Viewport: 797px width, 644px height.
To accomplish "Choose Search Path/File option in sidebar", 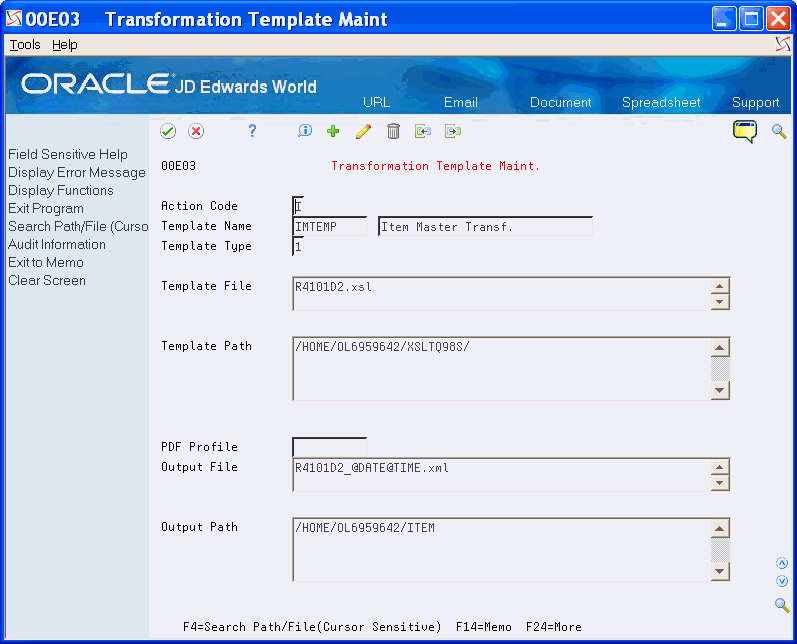I will point(78,226).
